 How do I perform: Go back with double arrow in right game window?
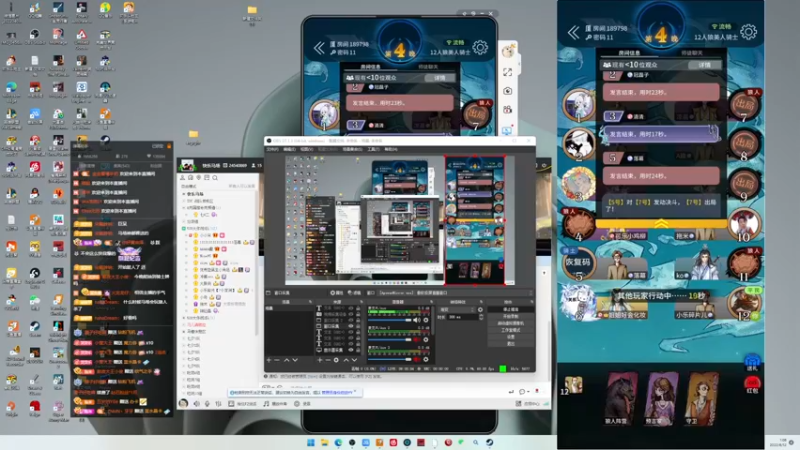click(573, 33)
